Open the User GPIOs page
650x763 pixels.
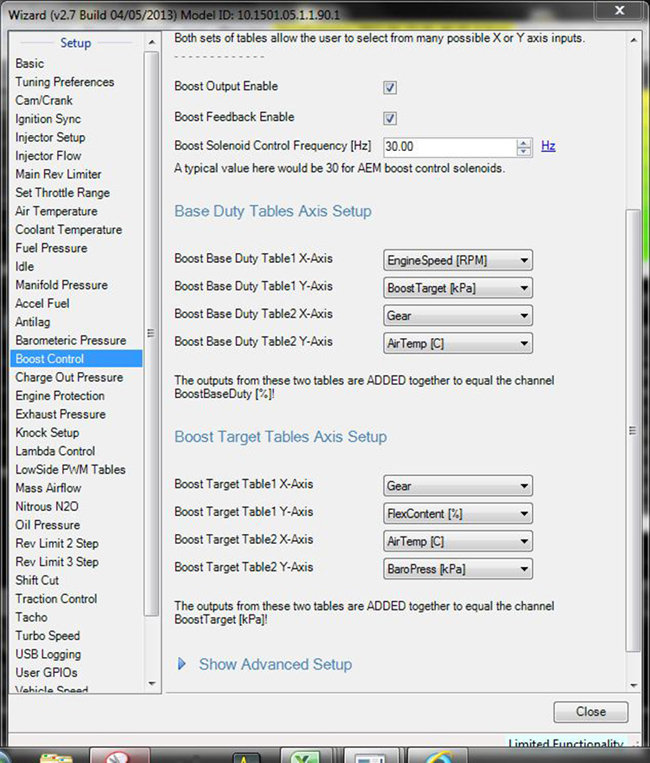click(x=46, y=673)
